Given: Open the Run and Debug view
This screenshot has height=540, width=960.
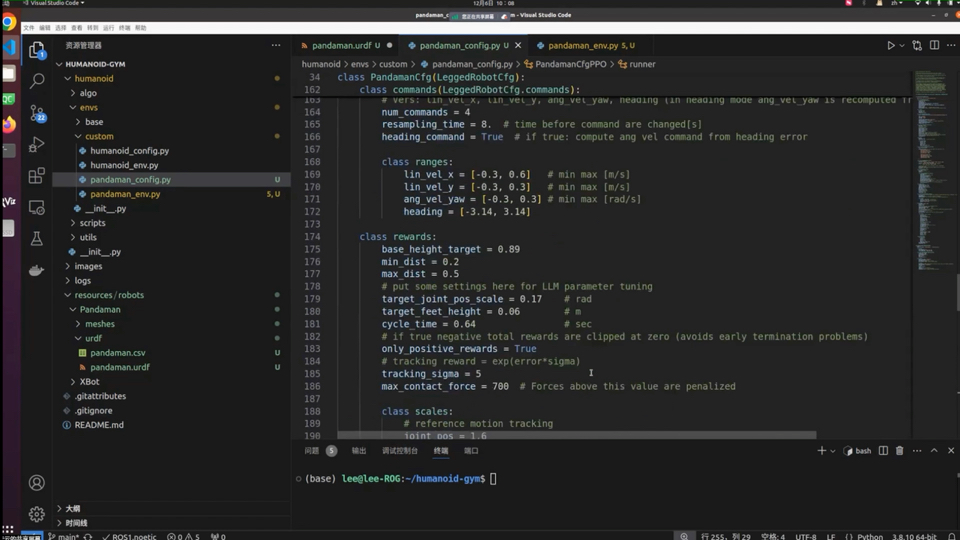Looking at the screenshot, I should pyautogui.click(x=37, y=145).
